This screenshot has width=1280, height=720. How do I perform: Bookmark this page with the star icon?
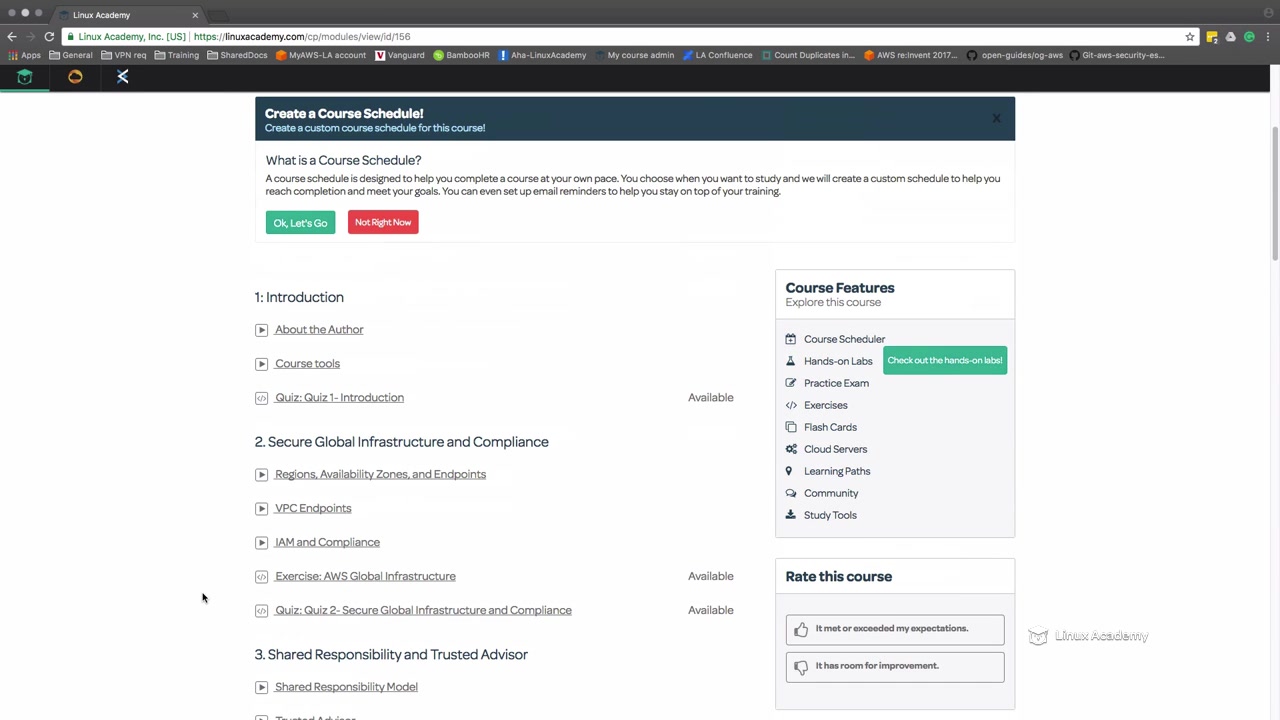[x=1190, y=37]
